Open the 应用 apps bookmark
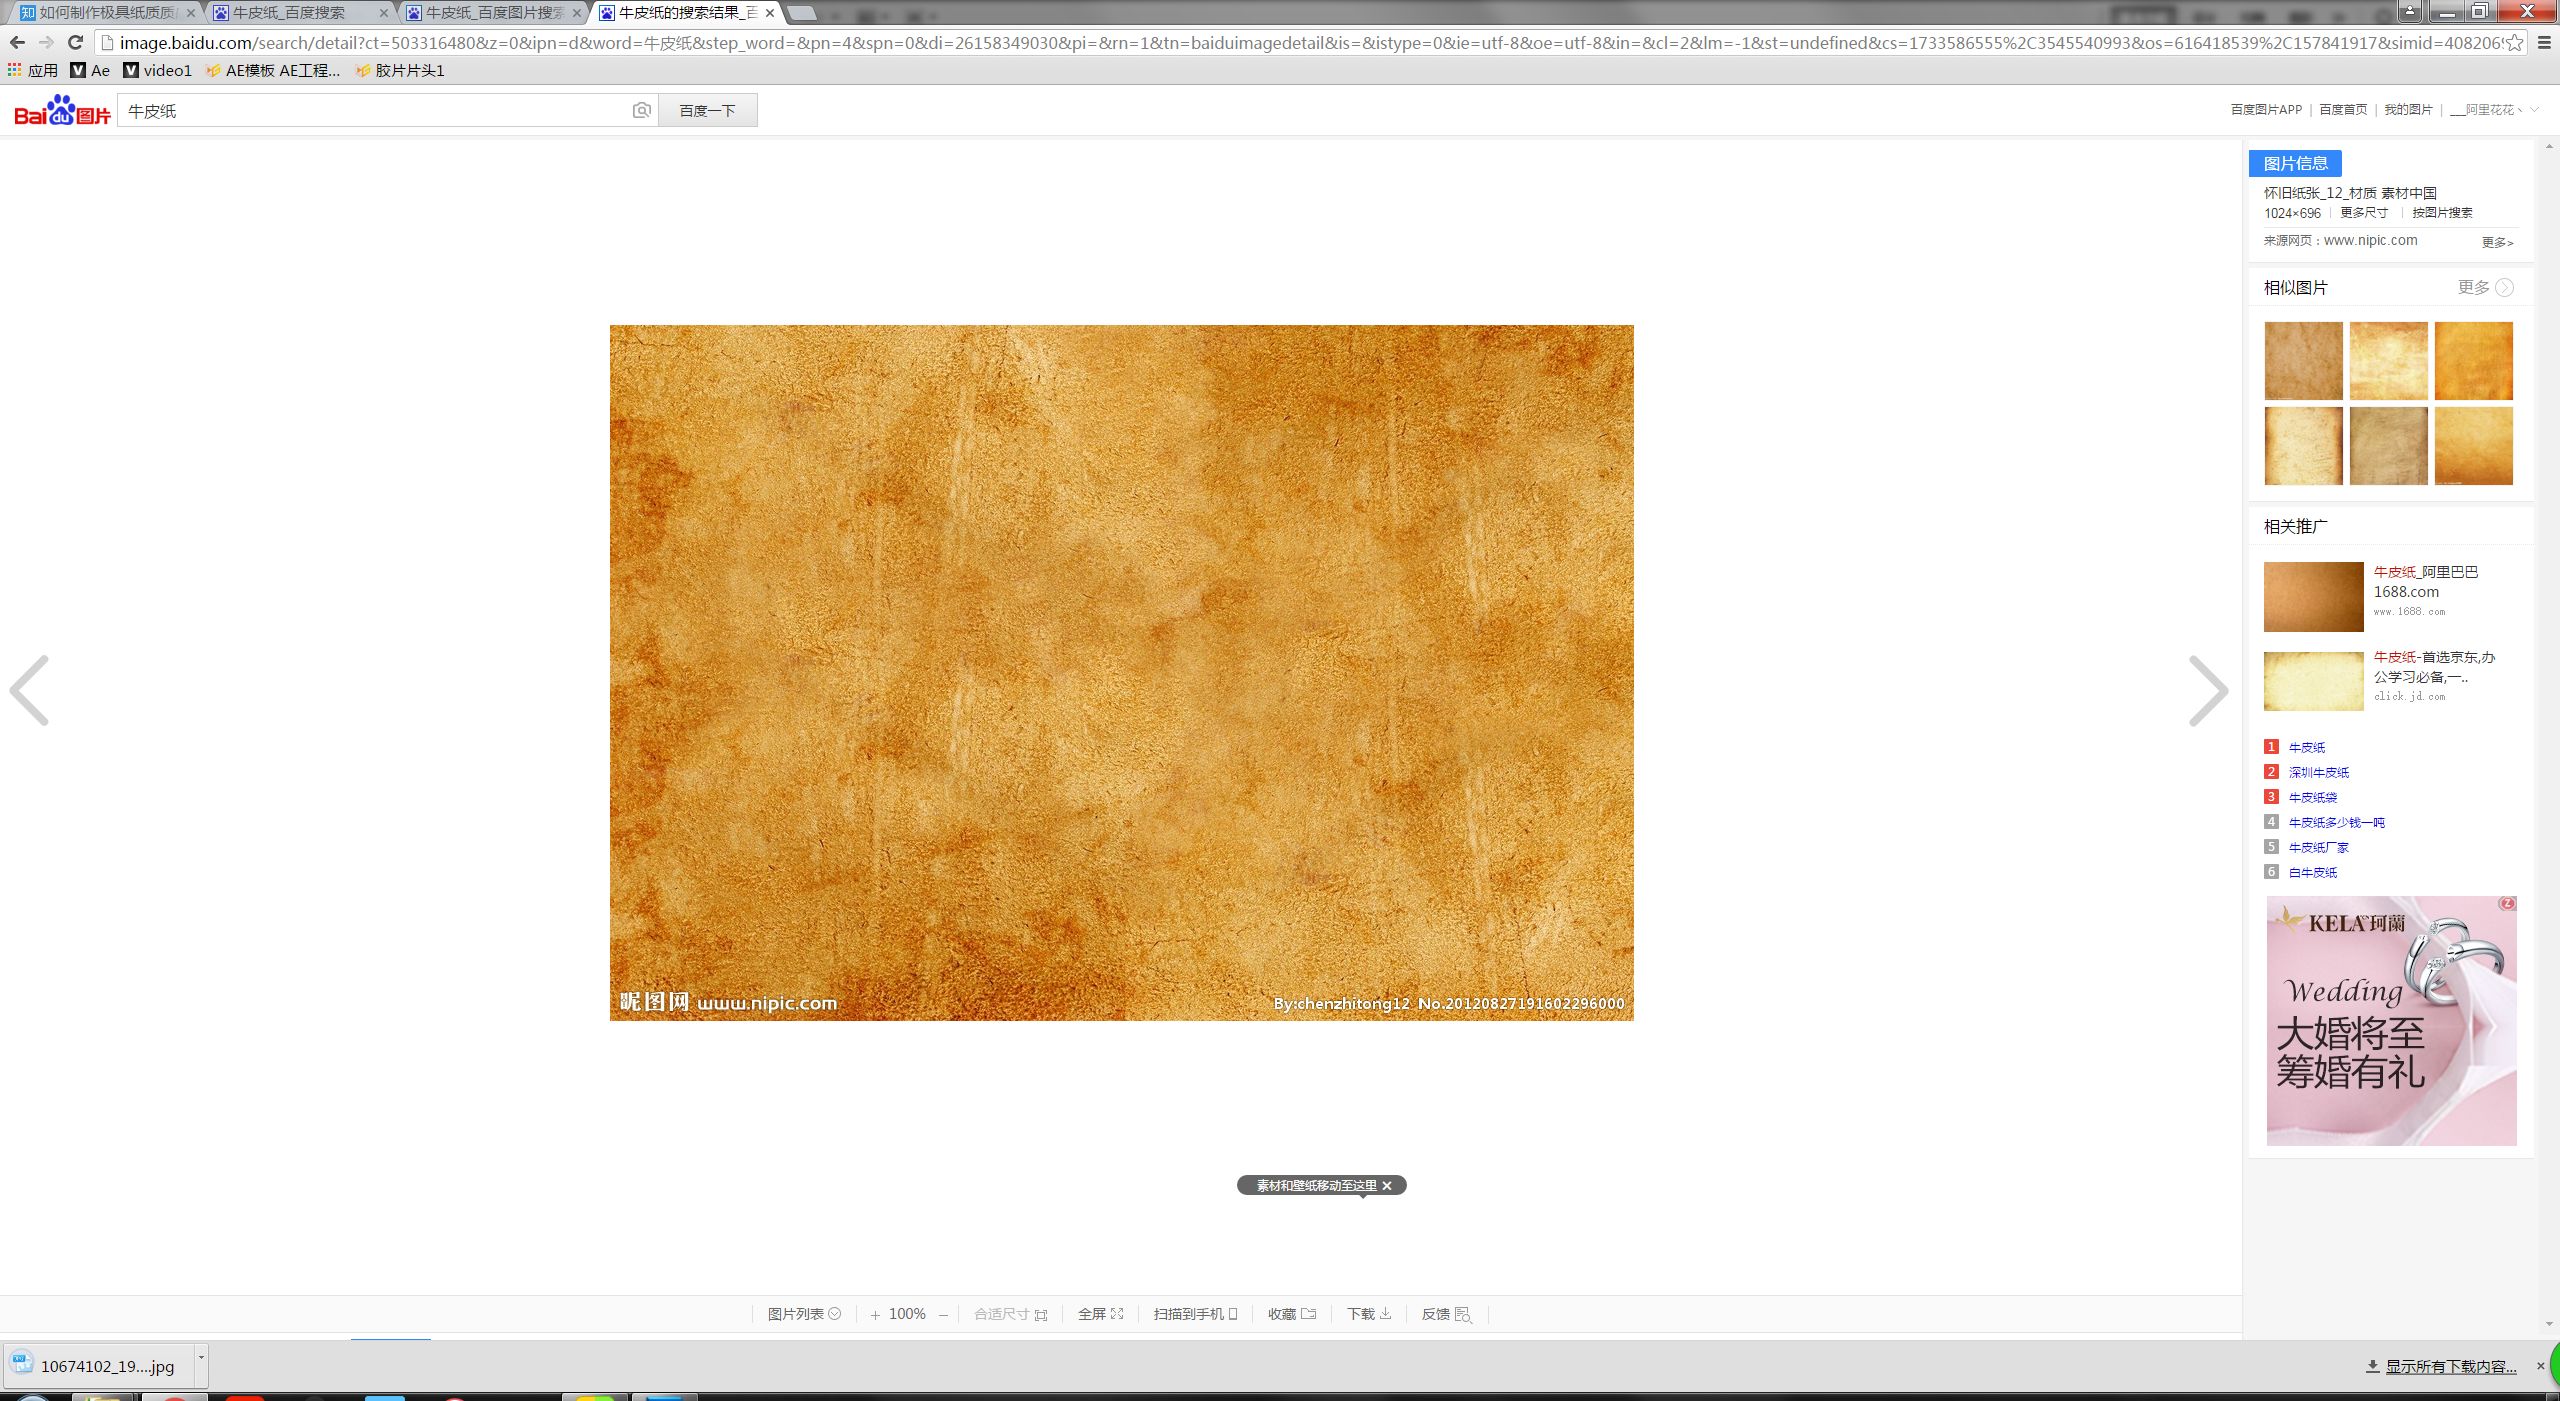The height and width of the screenshot is (1401, 2560). pyautogui.click(x=33, y=70)
